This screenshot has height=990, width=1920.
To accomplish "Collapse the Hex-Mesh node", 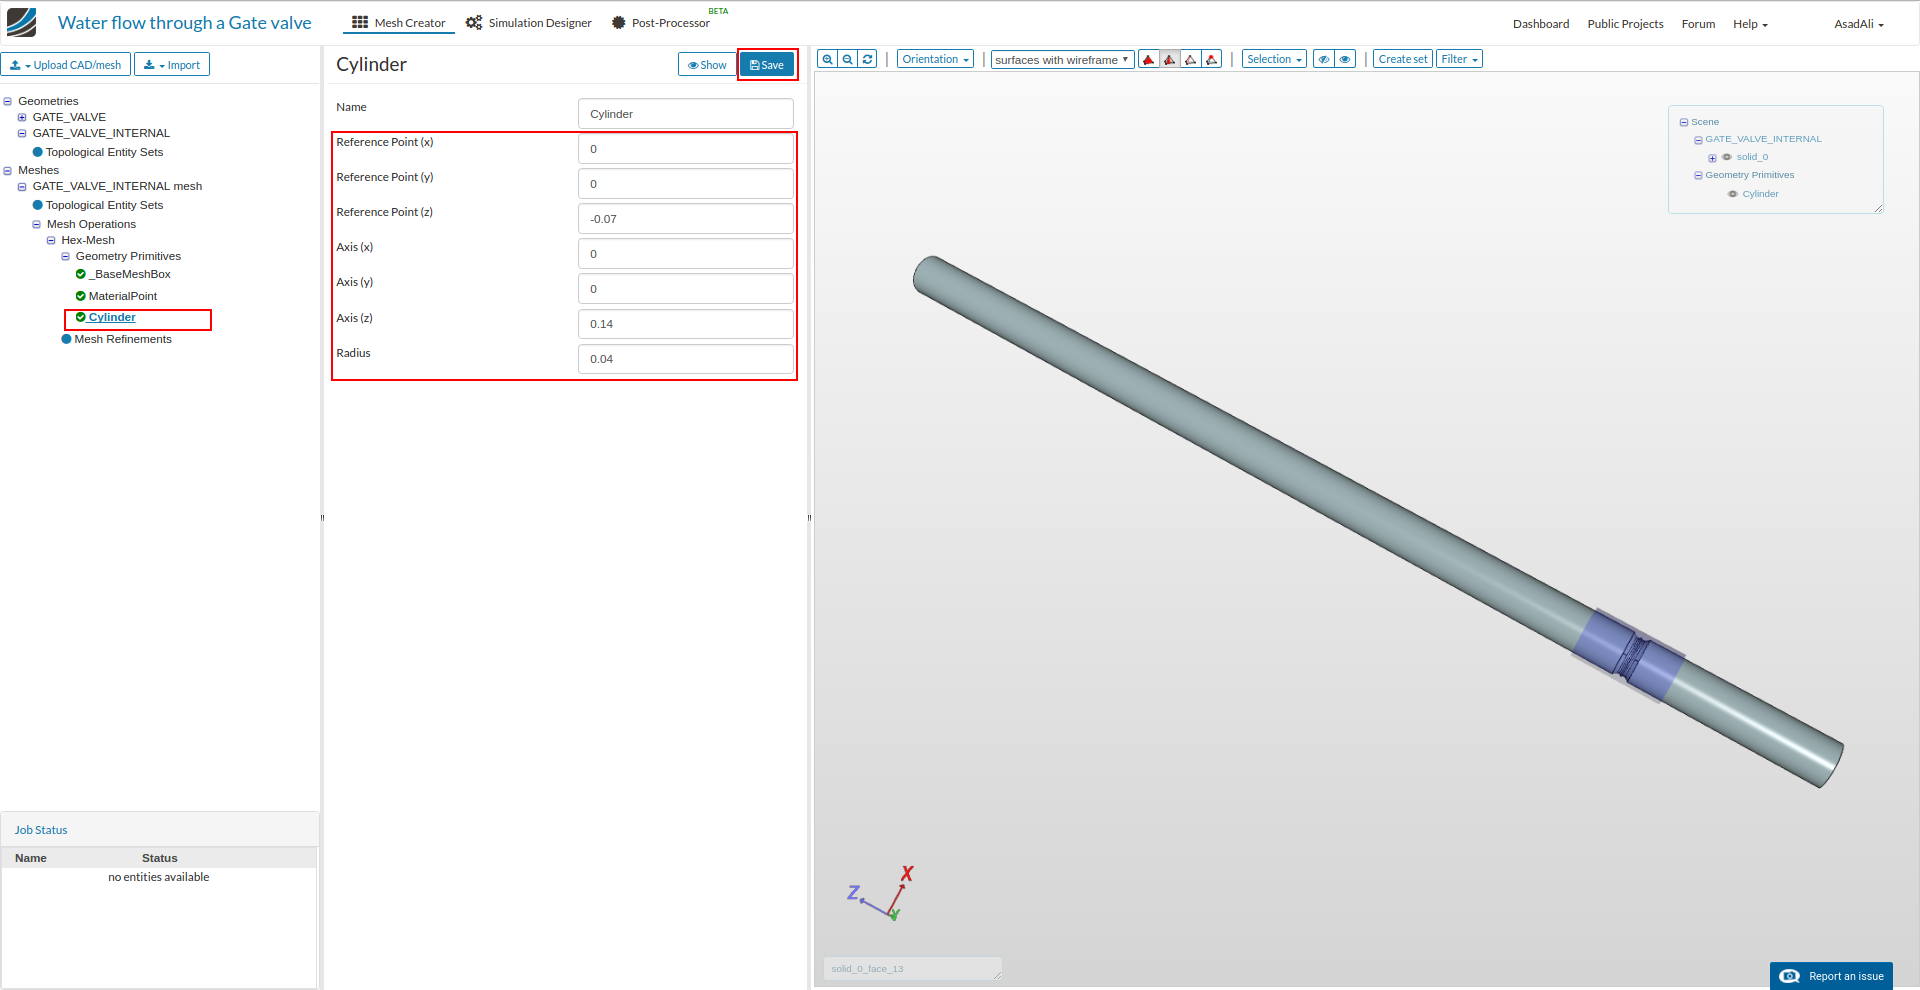I will 51,240.
